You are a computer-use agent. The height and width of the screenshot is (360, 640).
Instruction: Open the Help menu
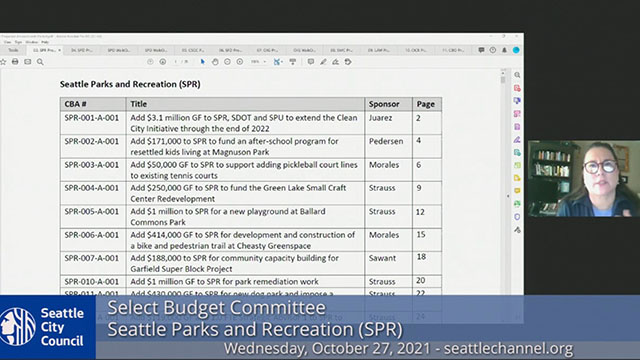click(x=45, y=42)
